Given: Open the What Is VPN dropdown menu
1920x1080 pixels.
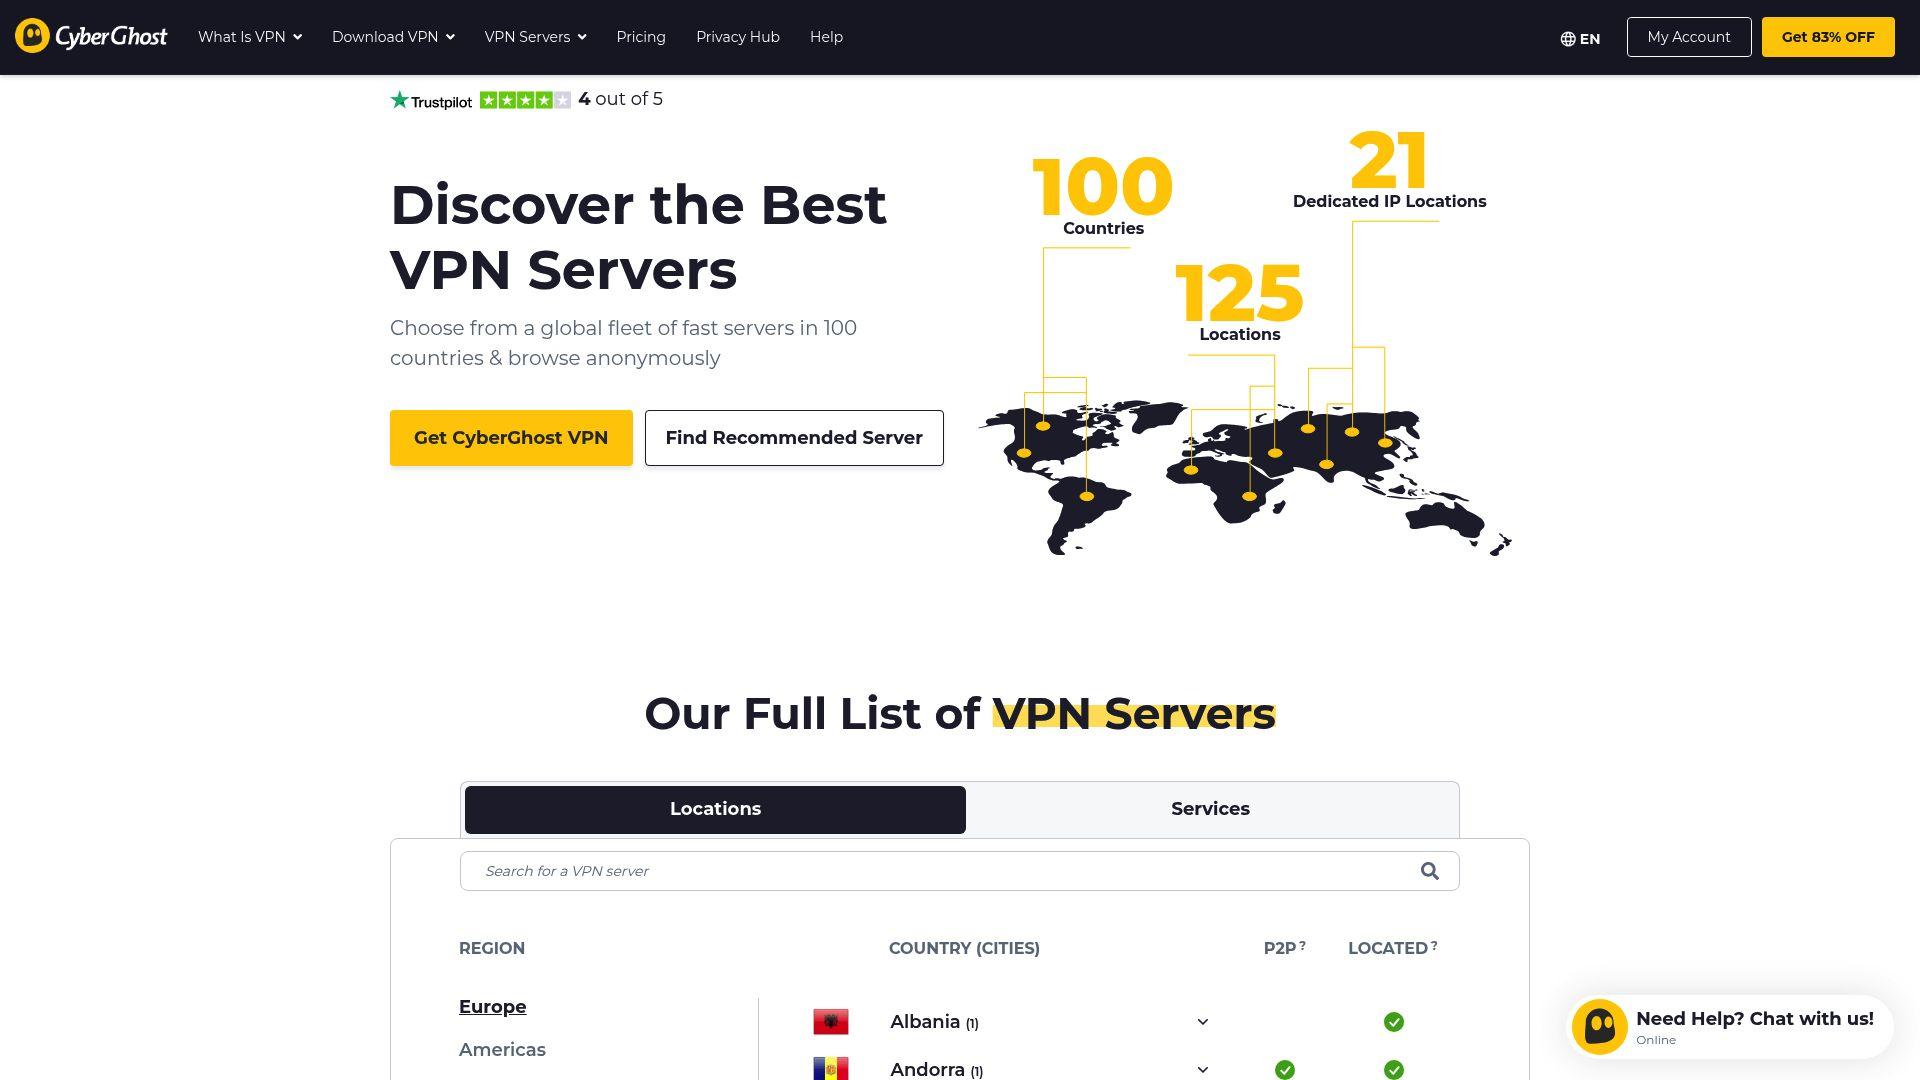Looking at the screenshot, I should [x=250, y=37].
